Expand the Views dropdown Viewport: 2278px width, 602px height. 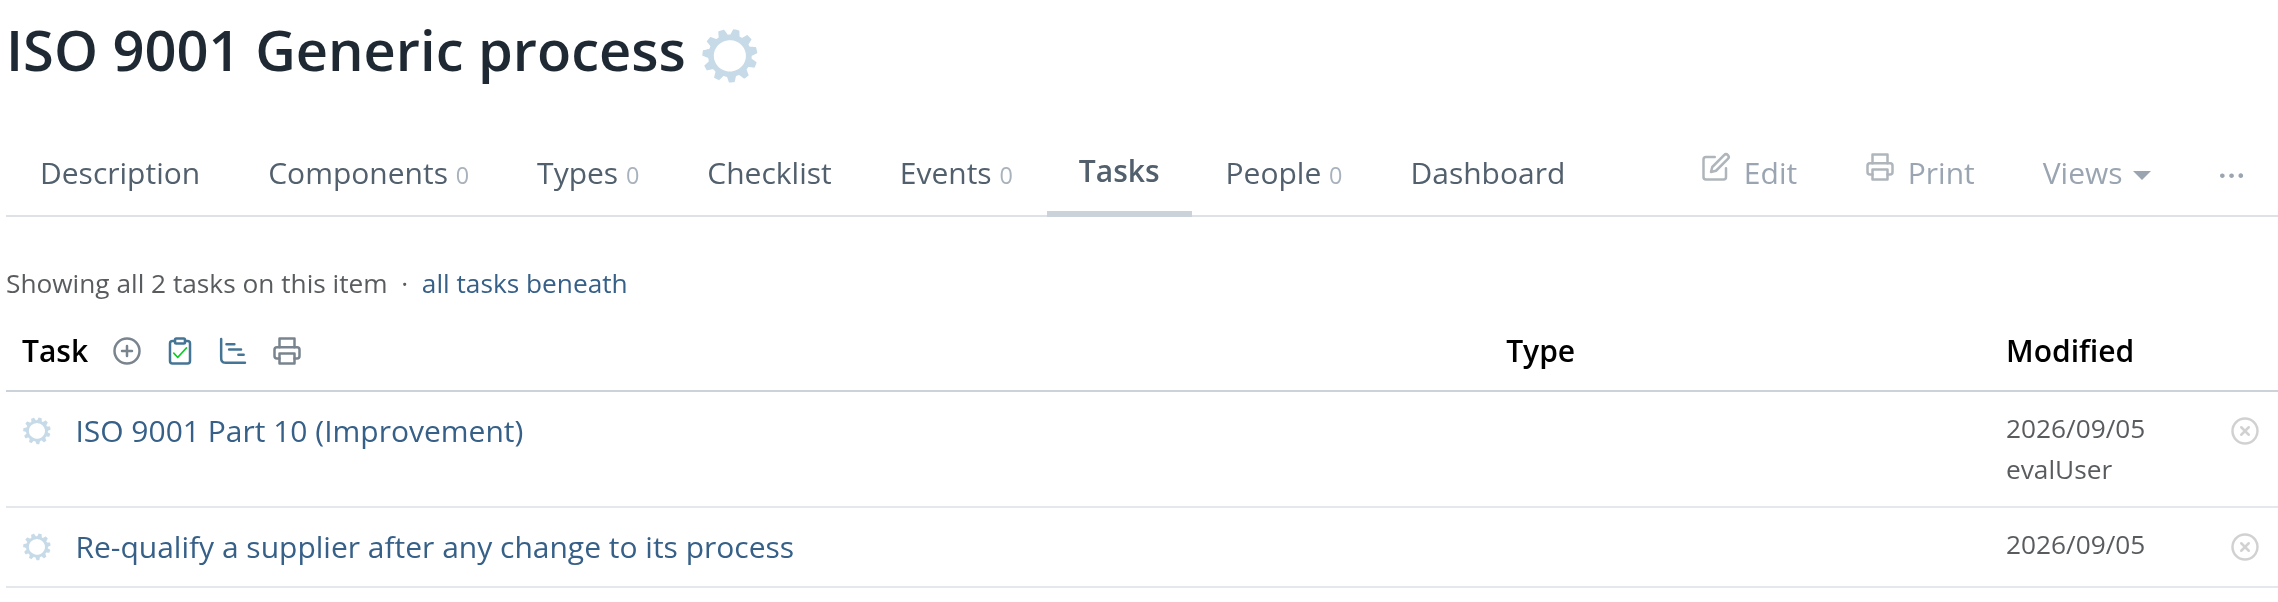(x=2096, y=174)
